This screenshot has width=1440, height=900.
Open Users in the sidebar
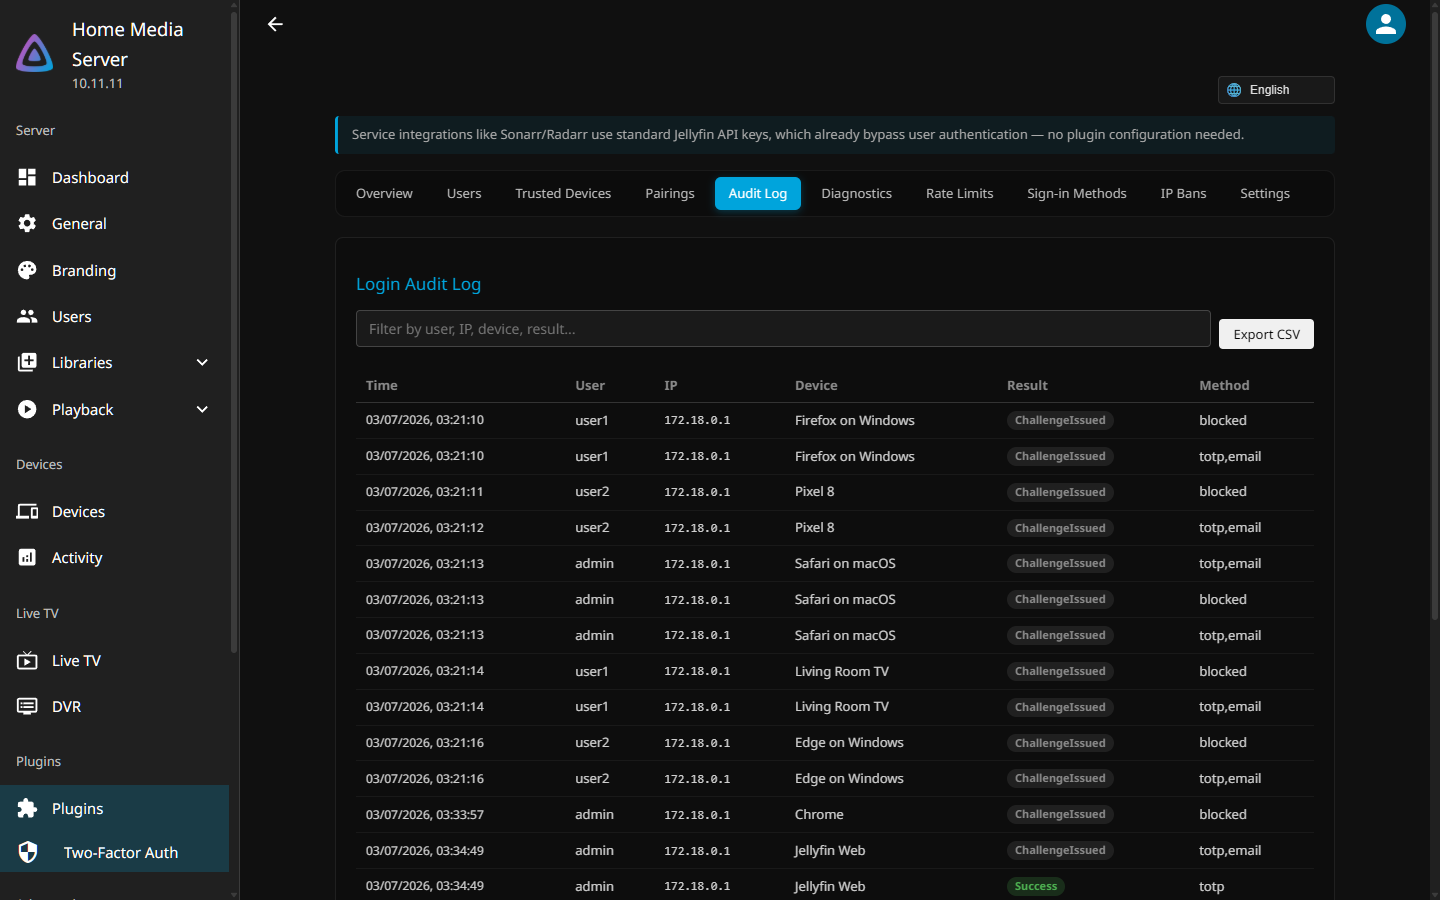pyautogui.click(x=114, y=316)
